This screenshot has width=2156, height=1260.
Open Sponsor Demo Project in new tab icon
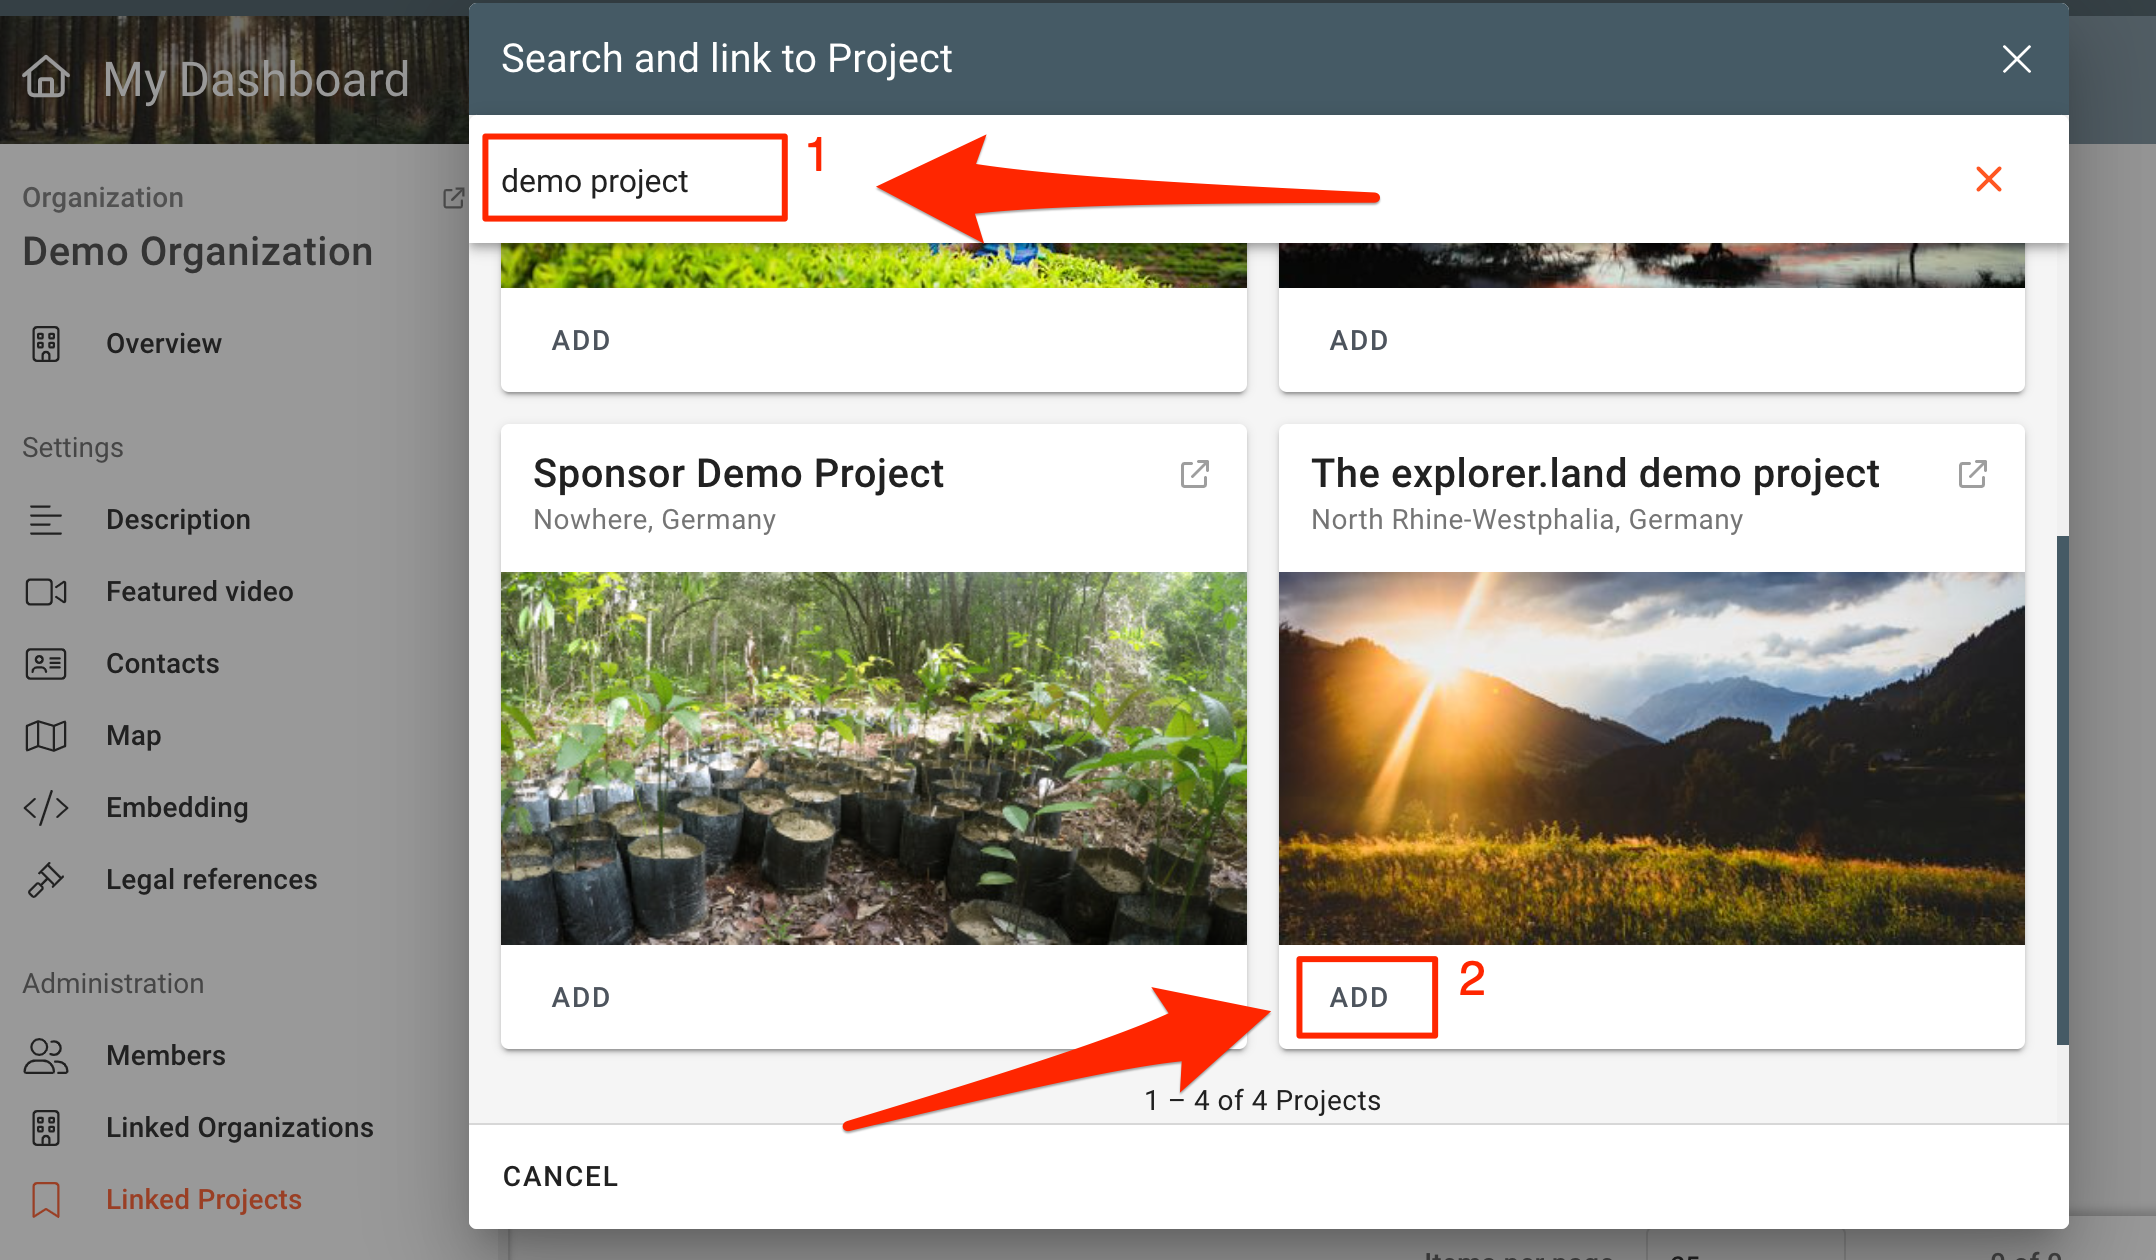click(1194, 474)
